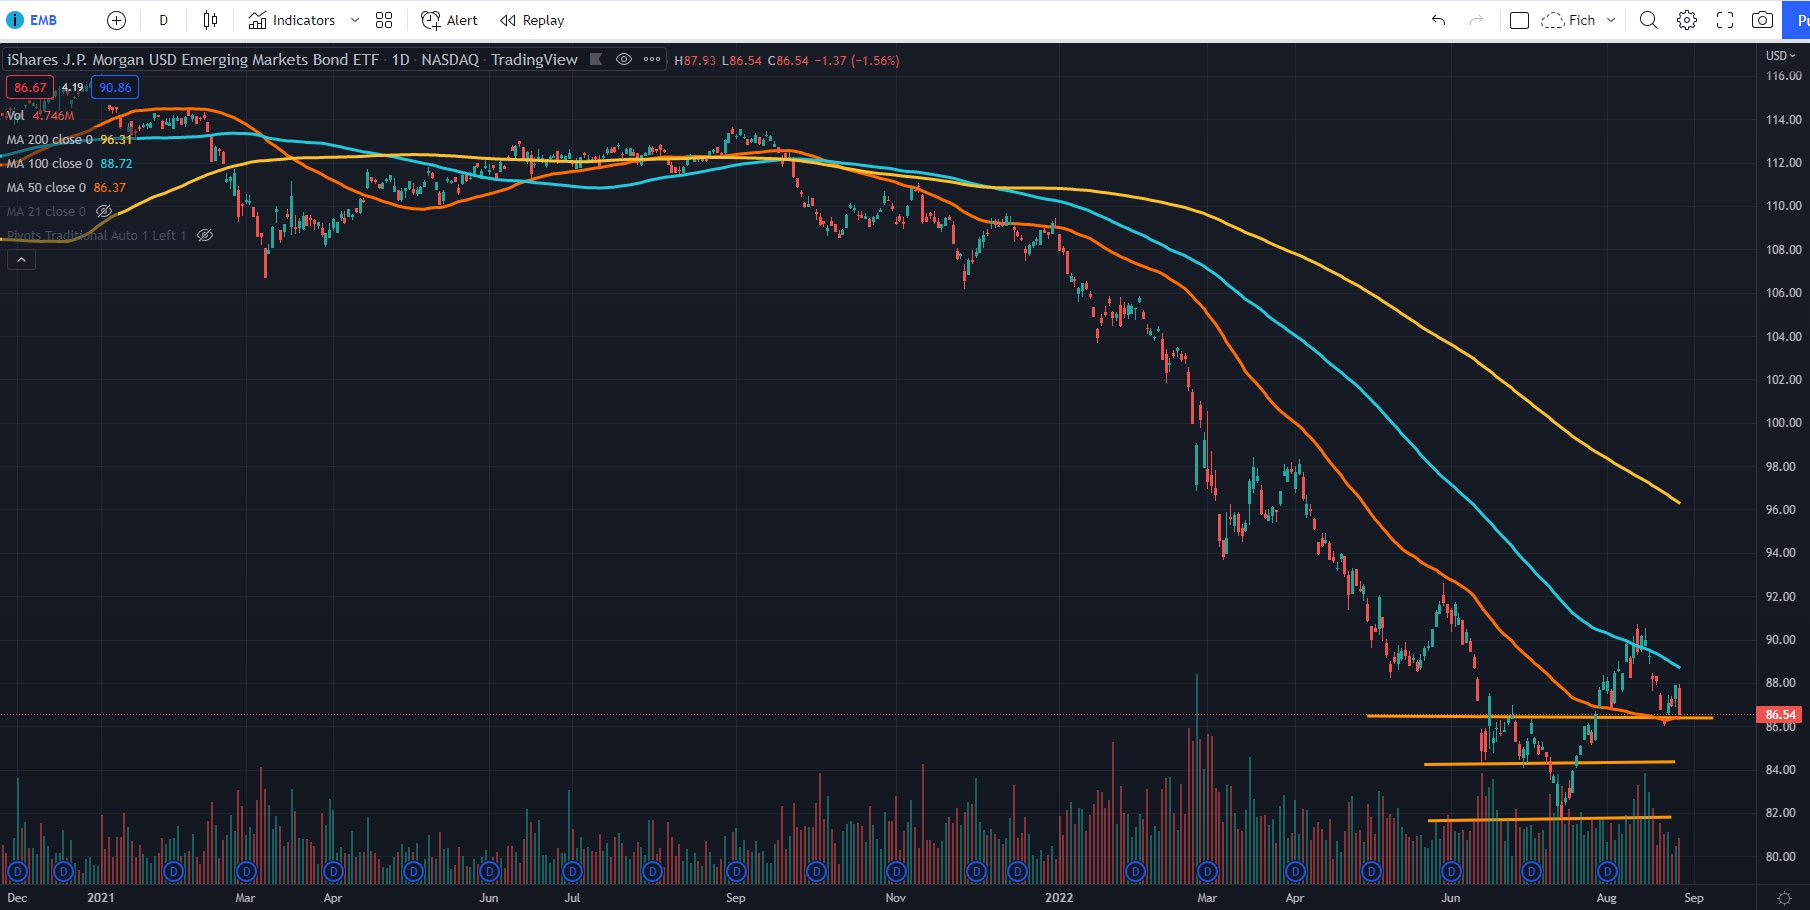Click the dividend marker above Jul label
The height and width of the screenshot is (910, 1810).
[572, 872]
